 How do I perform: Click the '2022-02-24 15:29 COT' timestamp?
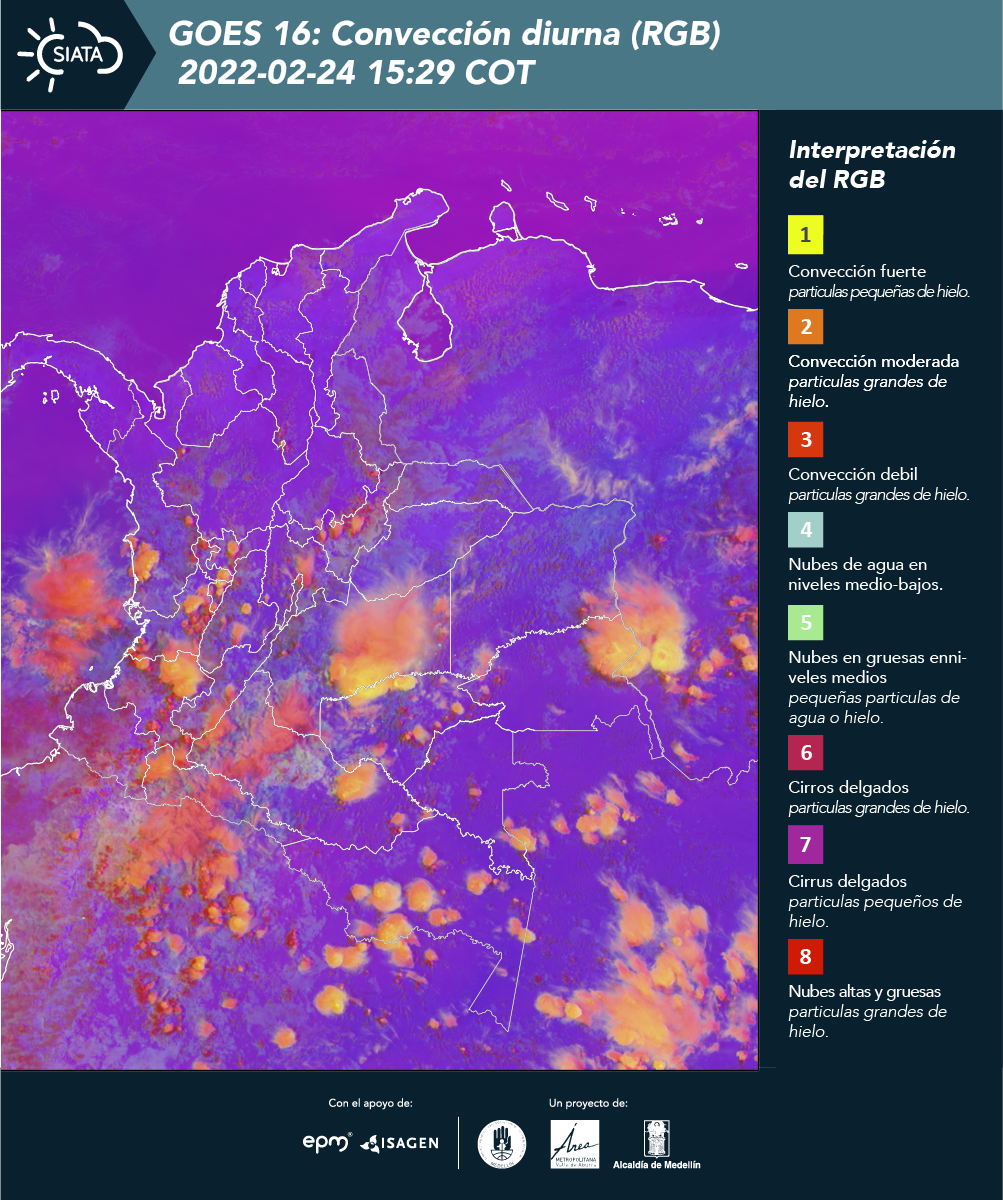pyautogui.click(x=357, y=73)
